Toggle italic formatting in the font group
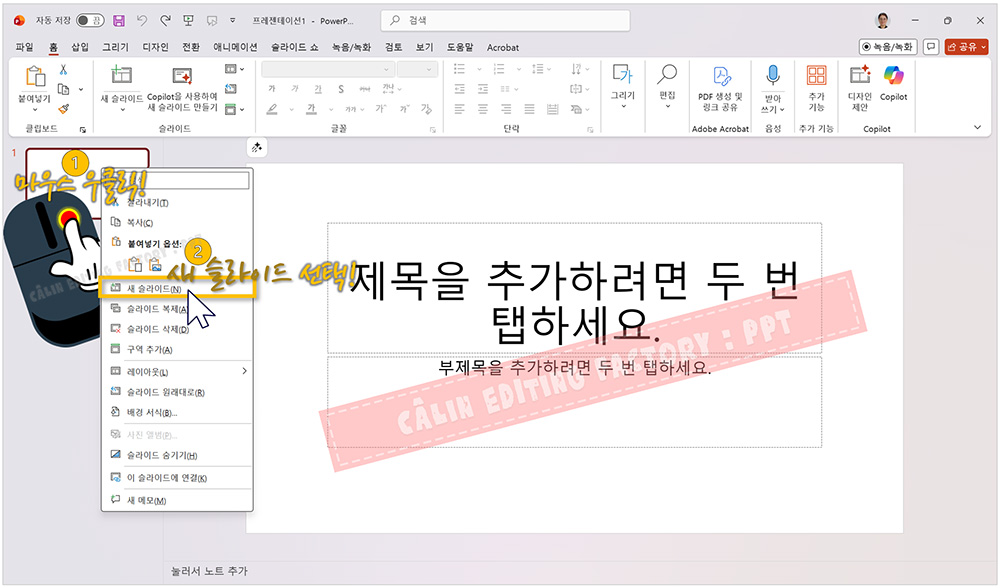 295,89
